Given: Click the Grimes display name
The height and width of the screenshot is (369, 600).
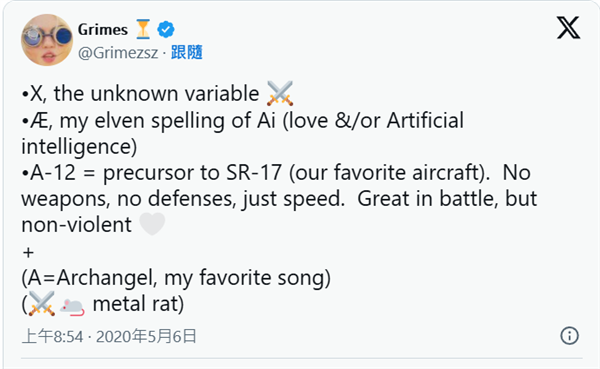Looking at the screenshot, I should (103, 29).
